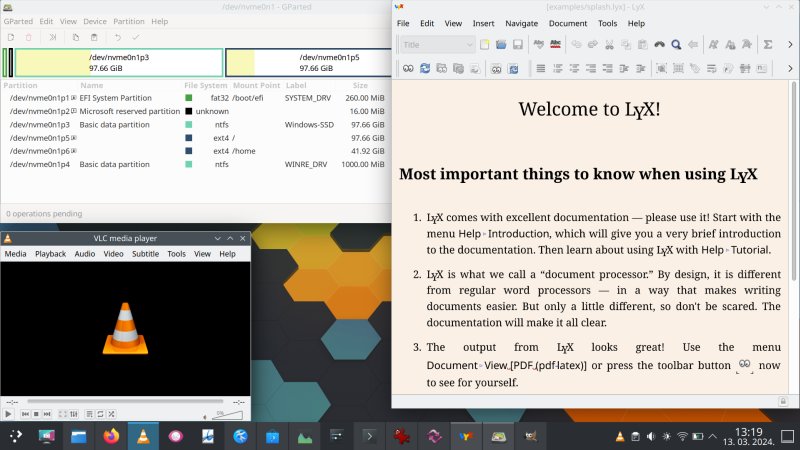Click Update output (blue arrows) icon in LyX
The width and height of the screenshot is (800, 450).
click(425, 68)
